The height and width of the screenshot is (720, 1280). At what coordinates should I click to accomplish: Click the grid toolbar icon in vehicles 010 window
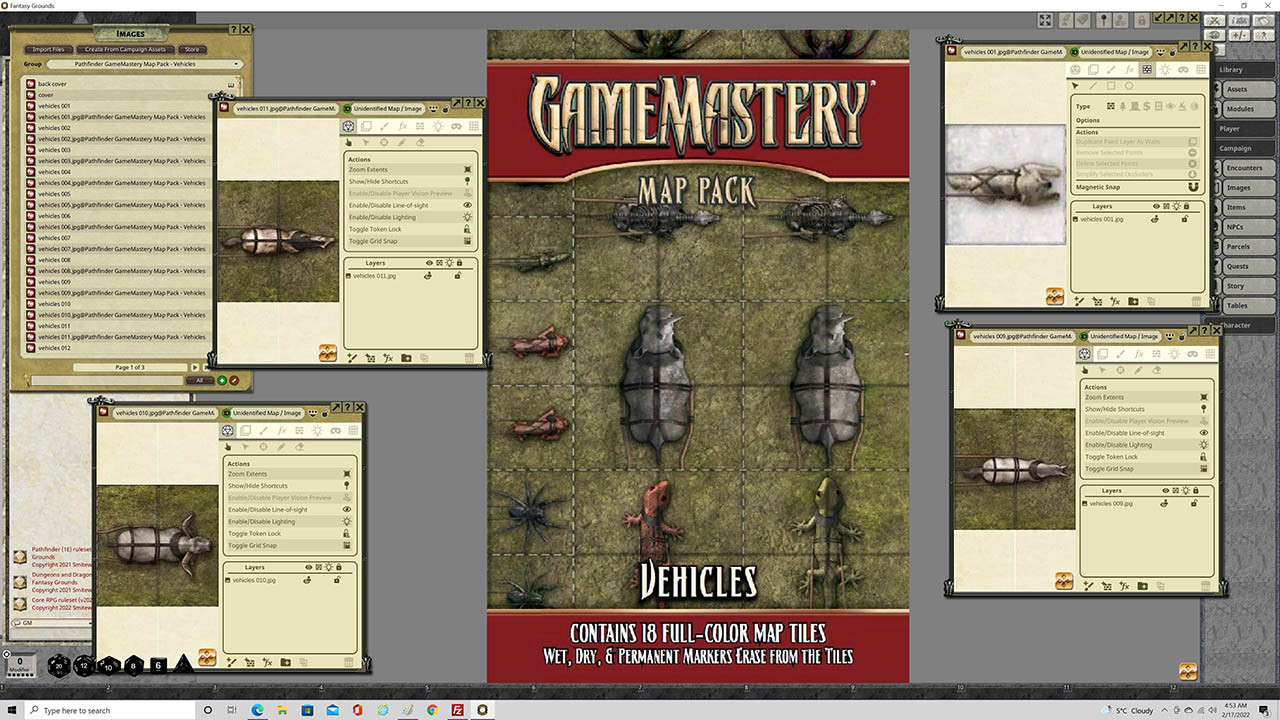coord(352,430)
